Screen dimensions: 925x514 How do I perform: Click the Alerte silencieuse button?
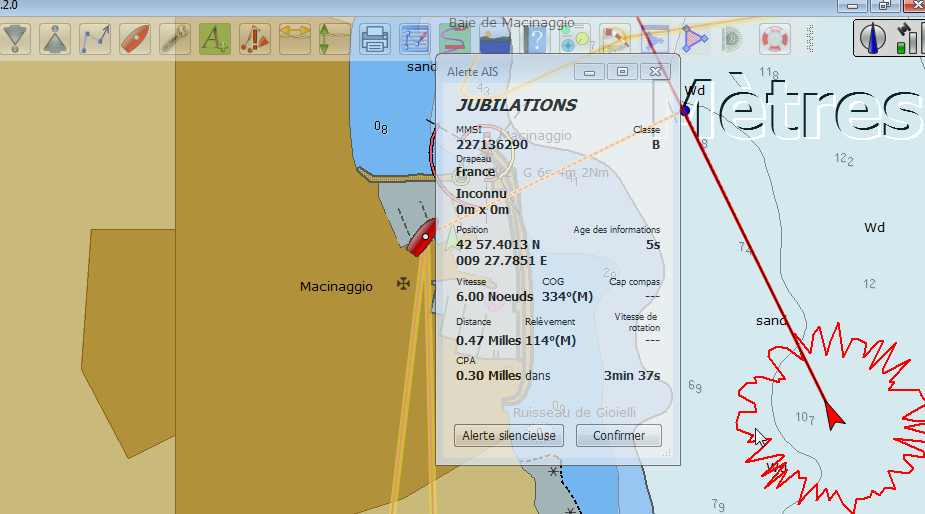(x=509, y=436)
